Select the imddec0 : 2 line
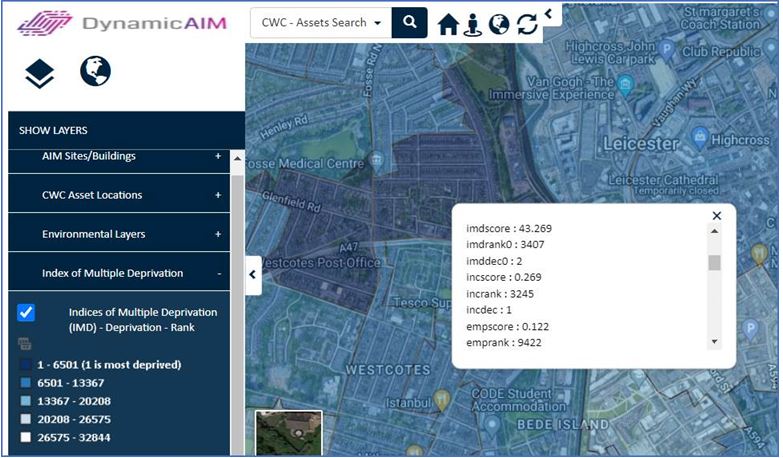The width and height of the screenshot is (783, 458). 494,261
